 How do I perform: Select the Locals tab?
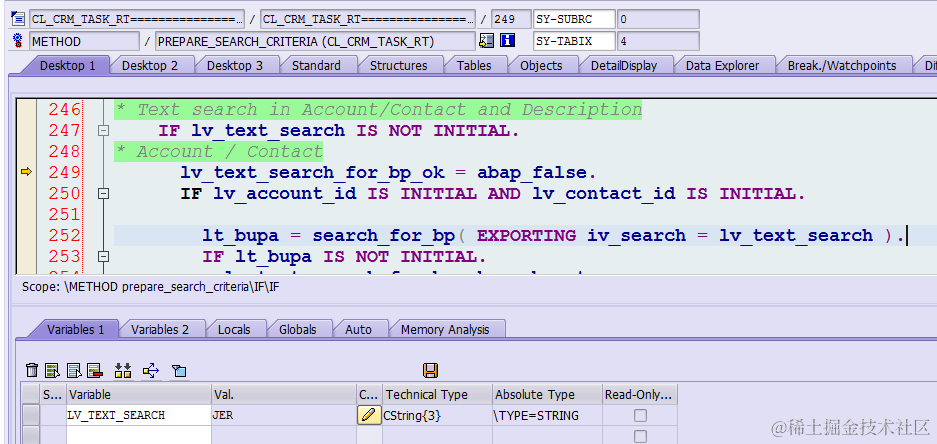pos(234,329)
